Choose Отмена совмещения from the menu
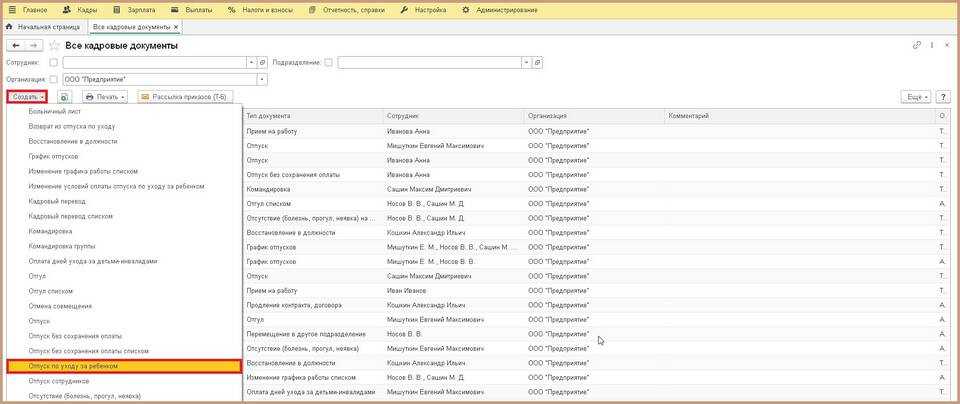Image resolution: width=960 pixels, height=404 pixels. click(124, 306)
